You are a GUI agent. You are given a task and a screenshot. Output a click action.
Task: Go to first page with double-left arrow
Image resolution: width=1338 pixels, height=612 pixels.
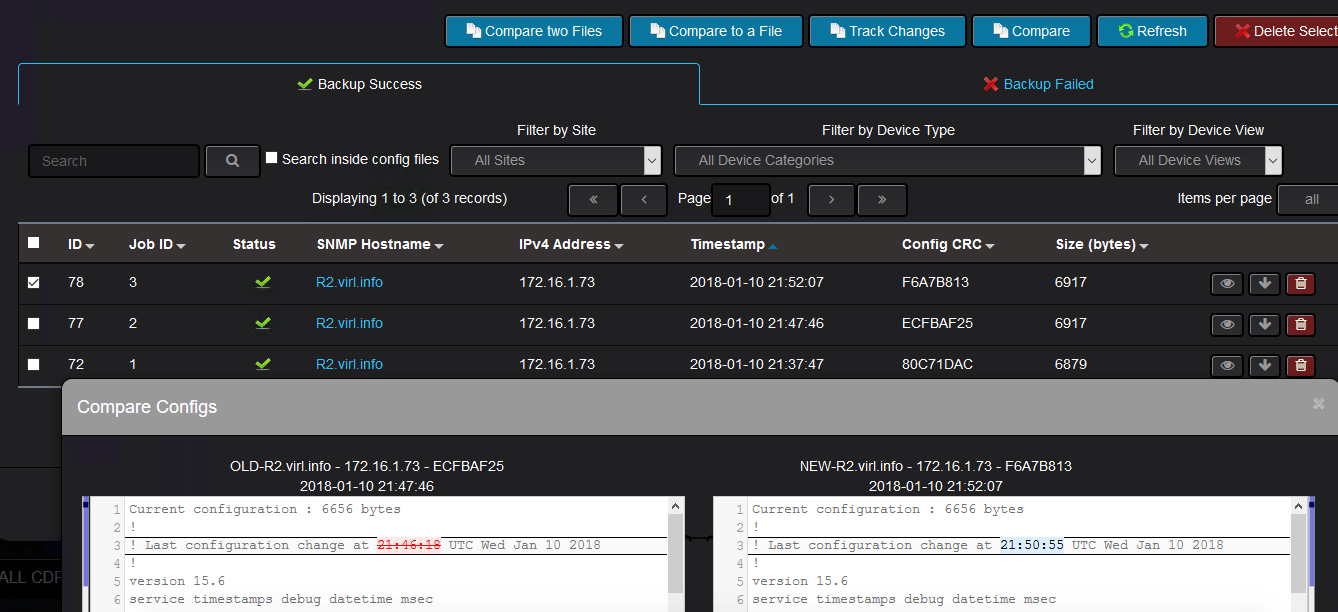593,200
